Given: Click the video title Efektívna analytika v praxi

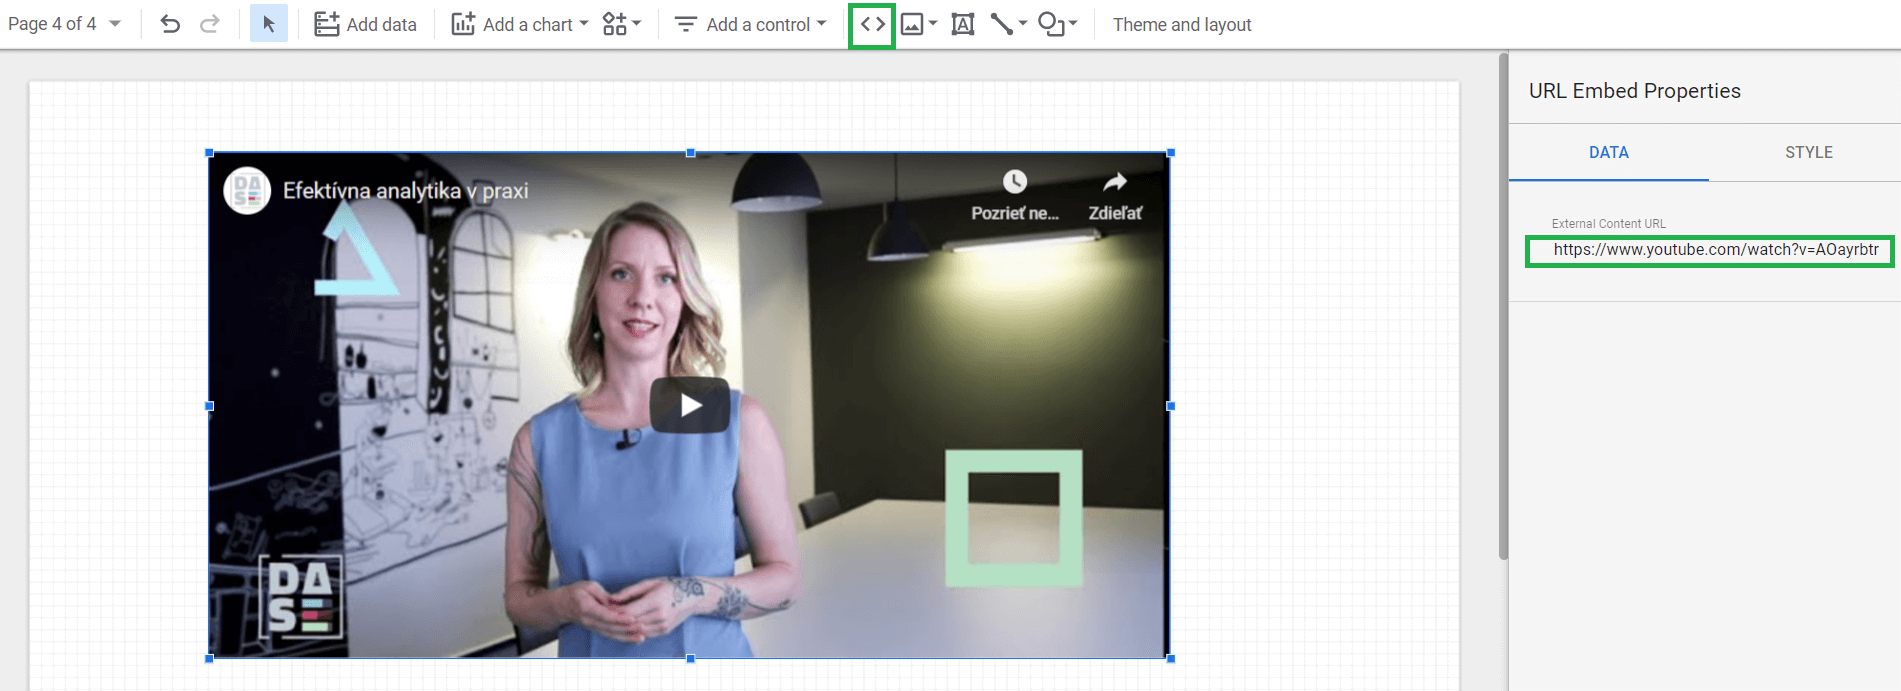Looking at the screenshot, I should click(406, 191).
